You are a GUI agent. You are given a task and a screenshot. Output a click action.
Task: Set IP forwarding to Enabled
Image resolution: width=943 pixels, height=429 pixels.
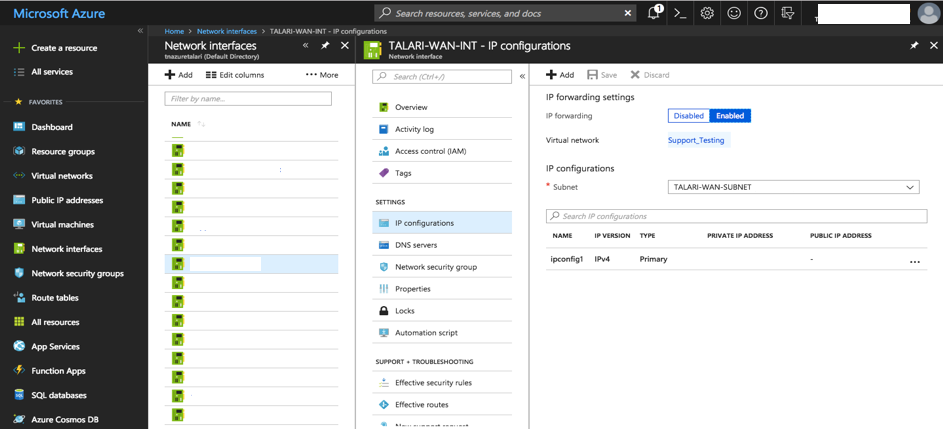click(x=730, y=116)
